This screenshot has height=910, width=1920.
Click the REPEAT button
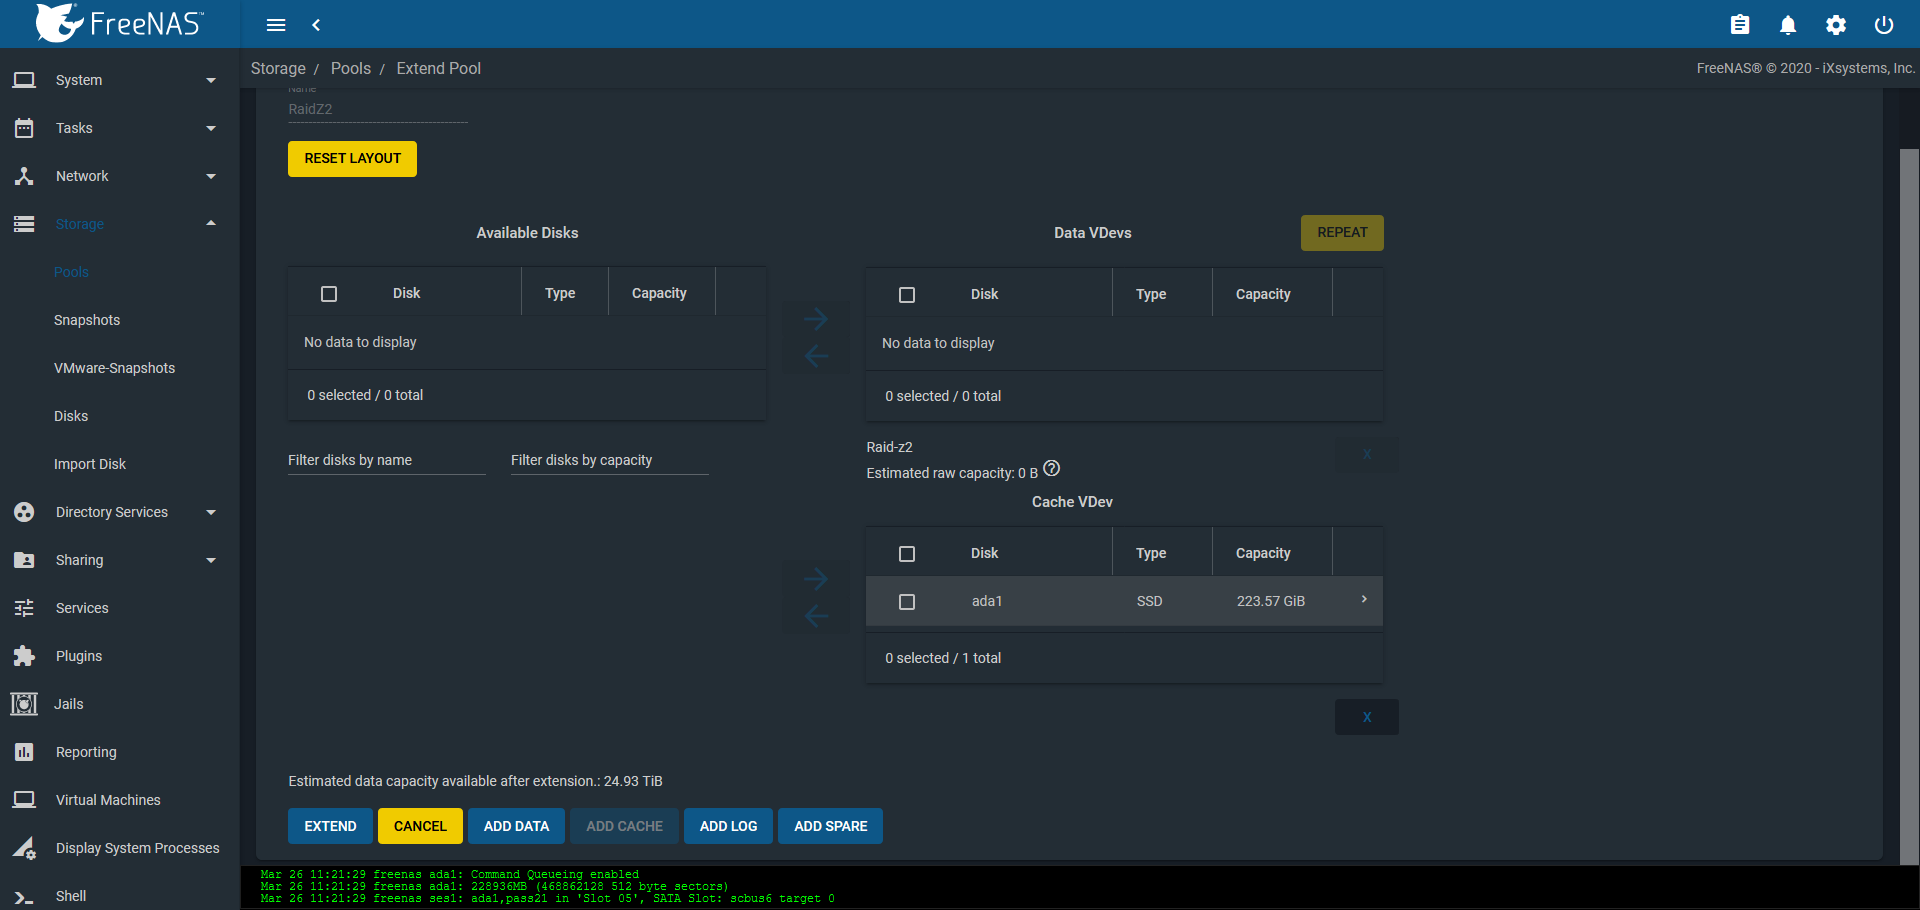point(1342,233)
